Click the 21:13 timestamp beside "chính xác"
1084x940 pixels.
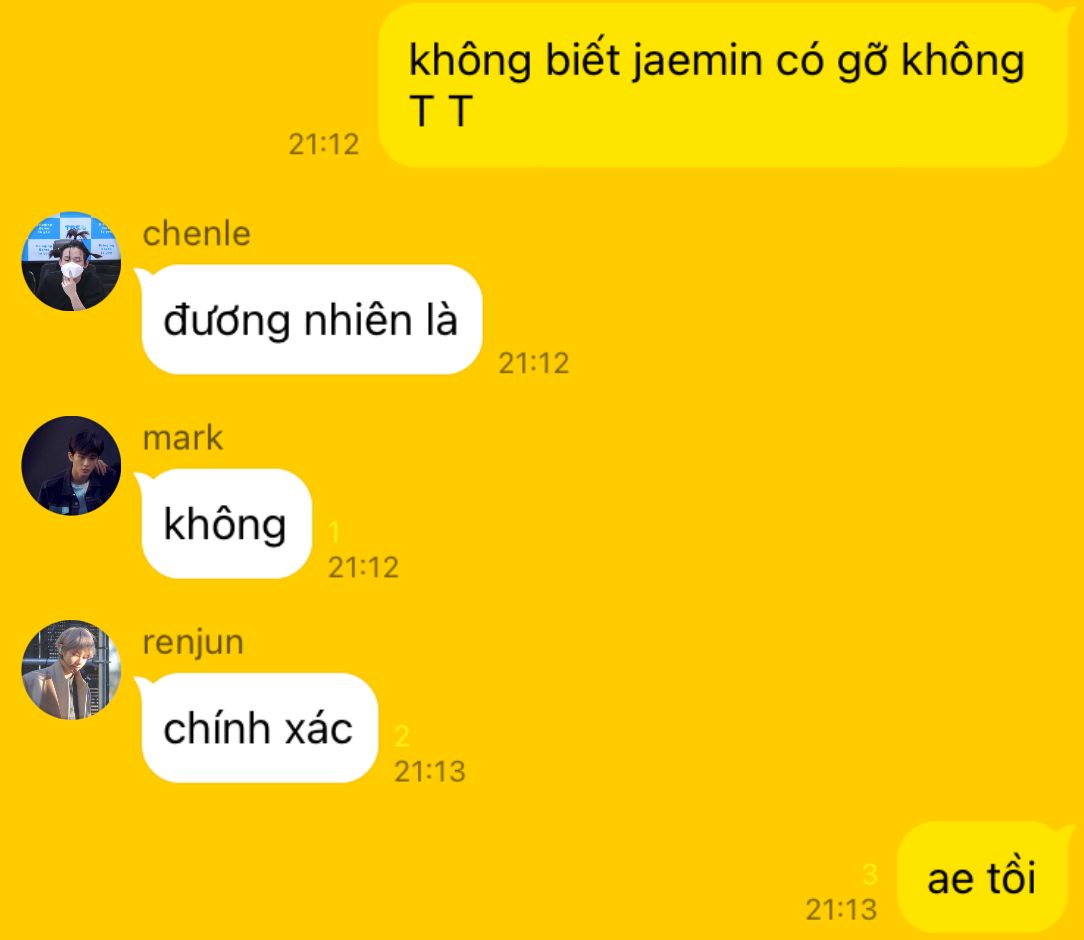click(x=429, y=771)
